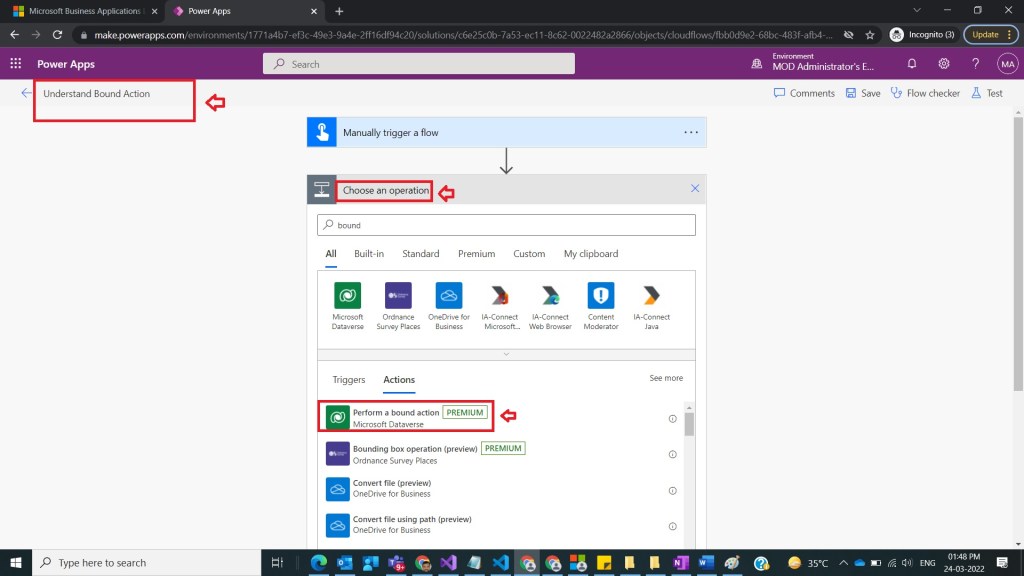Click the help question mark icon

(x=976, y=63)
